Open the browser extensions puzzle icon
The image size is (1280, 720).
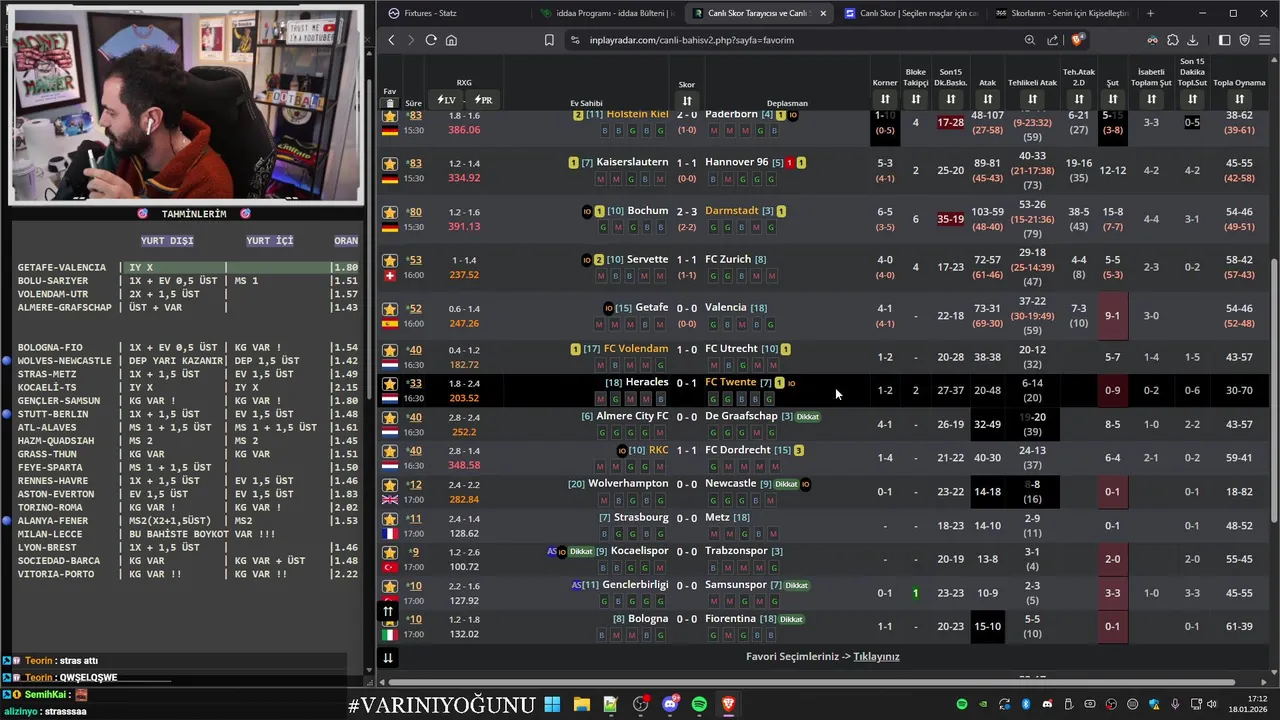(x=1173, y=40)
